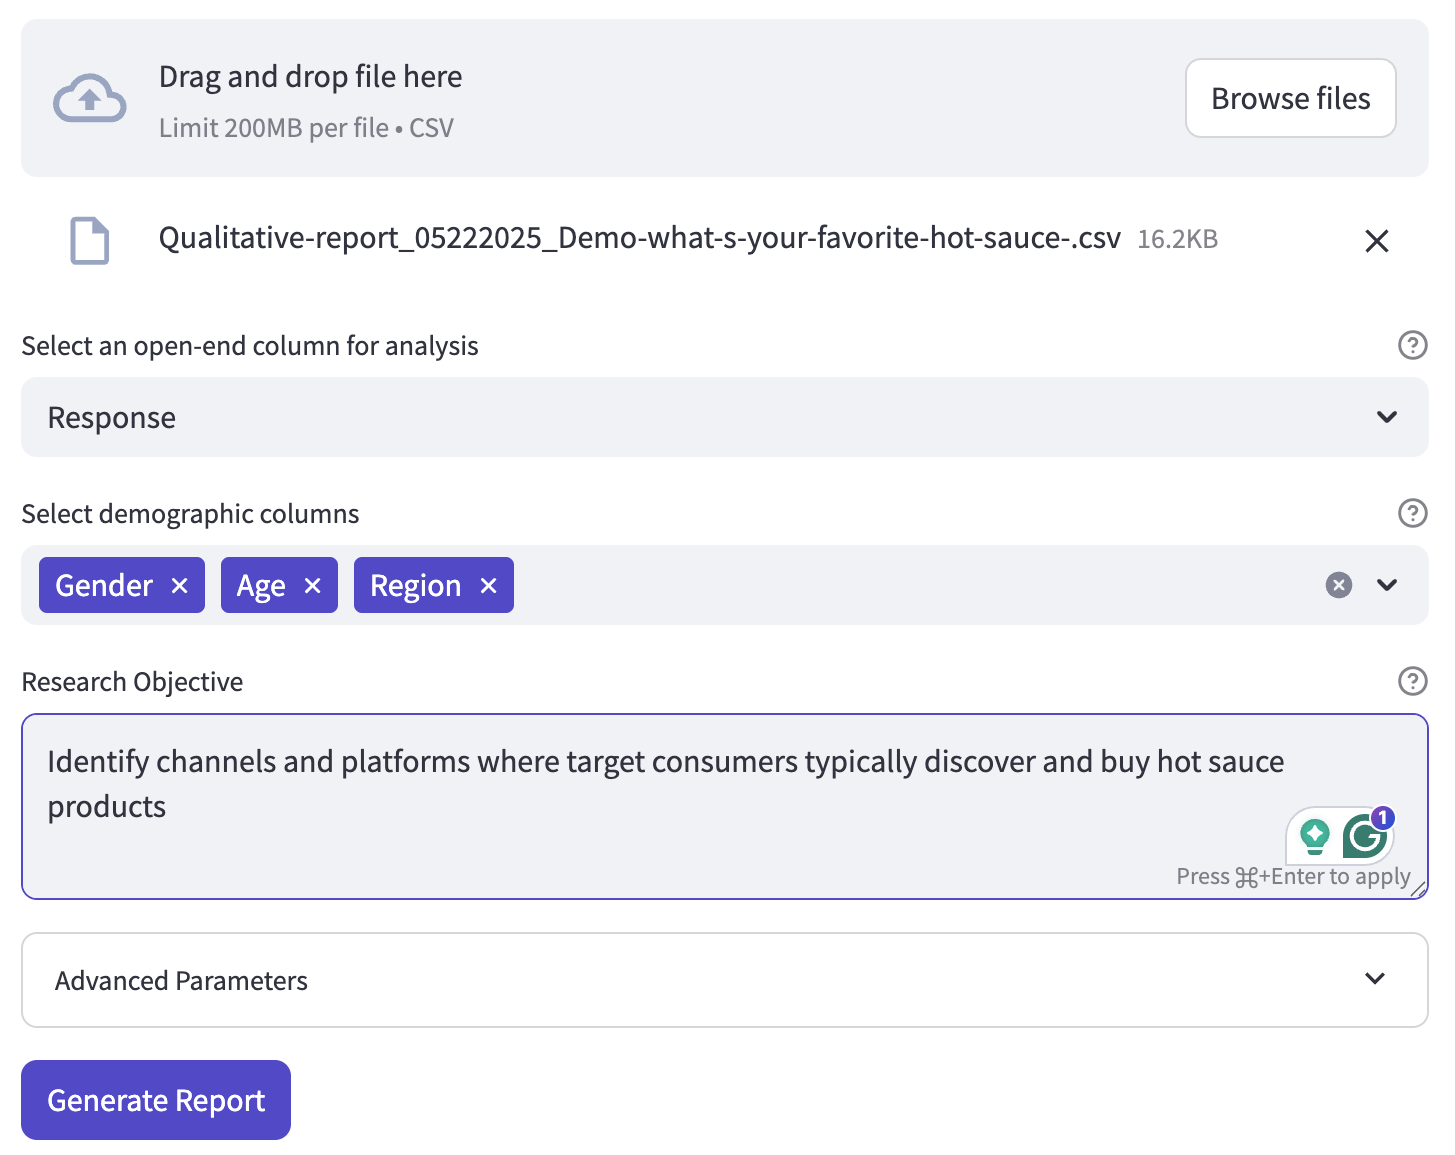The height and width of the screenshot is (1155, 1455).
Task: Click the Generate Report button
Action: pos(156,1100)
